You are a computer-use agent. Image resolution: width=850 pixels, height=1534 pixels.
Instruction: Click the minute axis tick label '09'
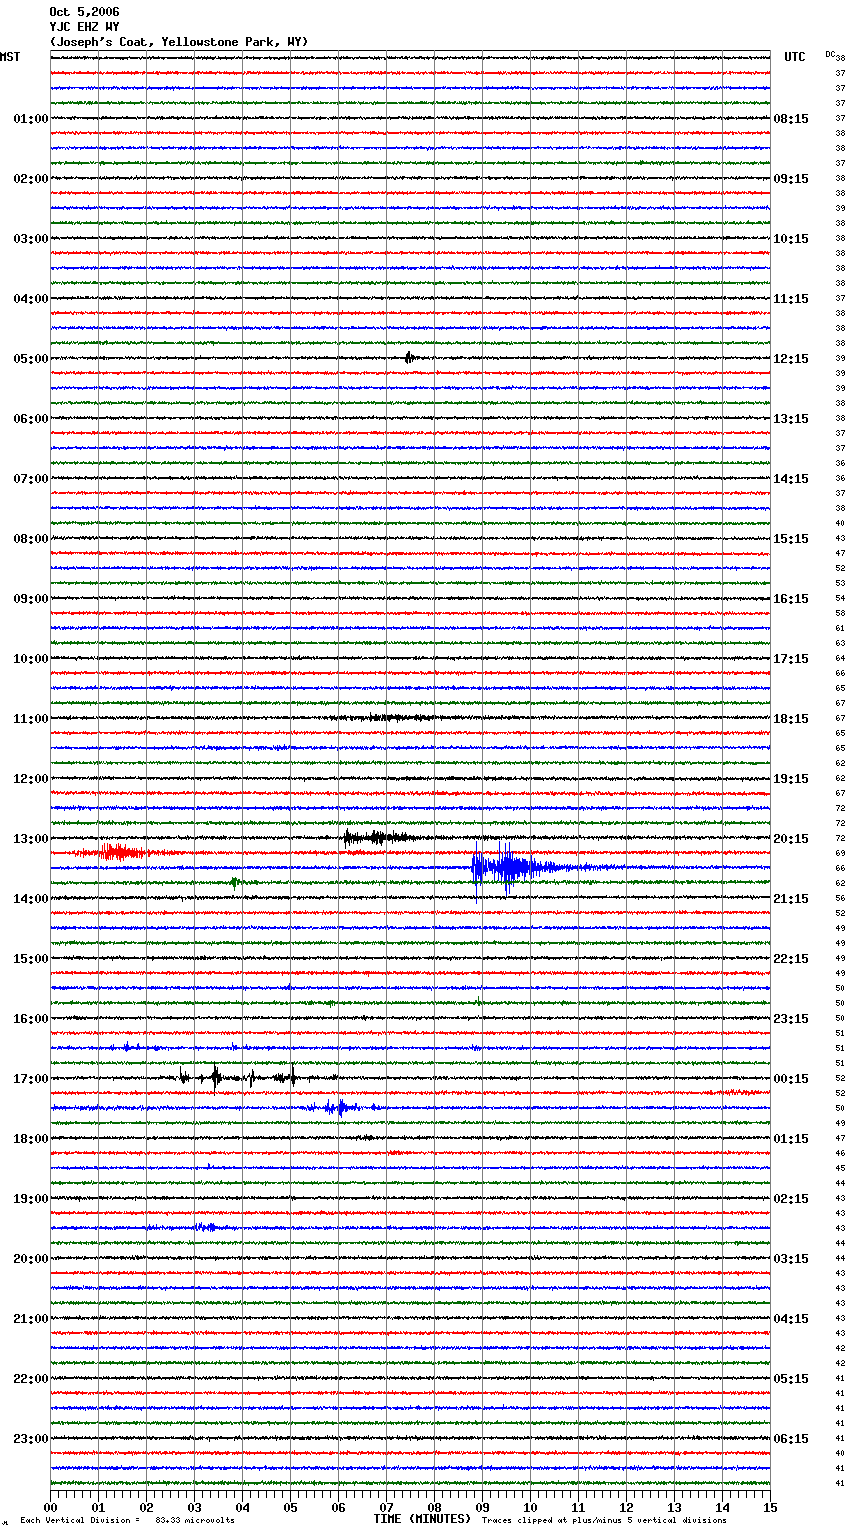[x=482, y=1507]
